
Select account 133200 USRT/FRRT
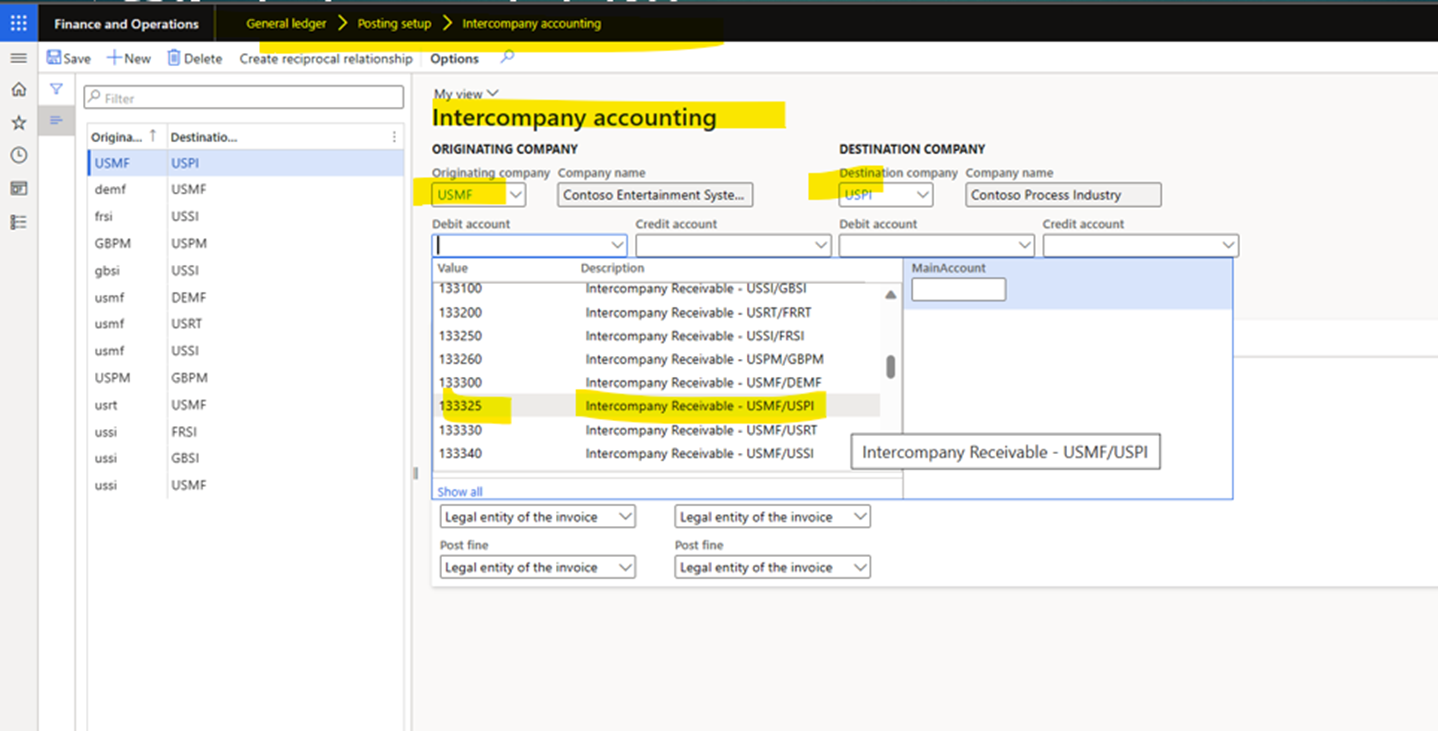[657, 312]
